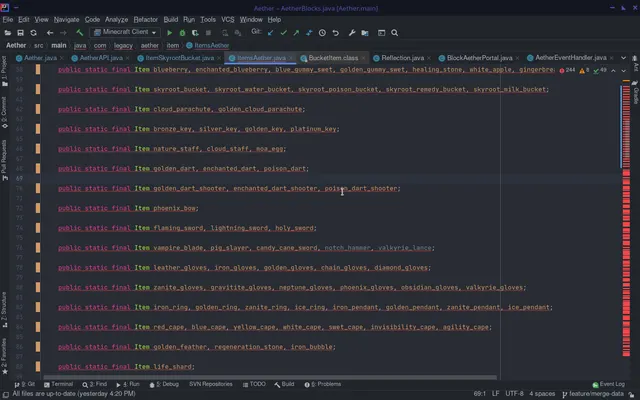Click the horizontal editor scrollbar
The width and height of the screenshot is (640, 400).
tap(269, 377)
